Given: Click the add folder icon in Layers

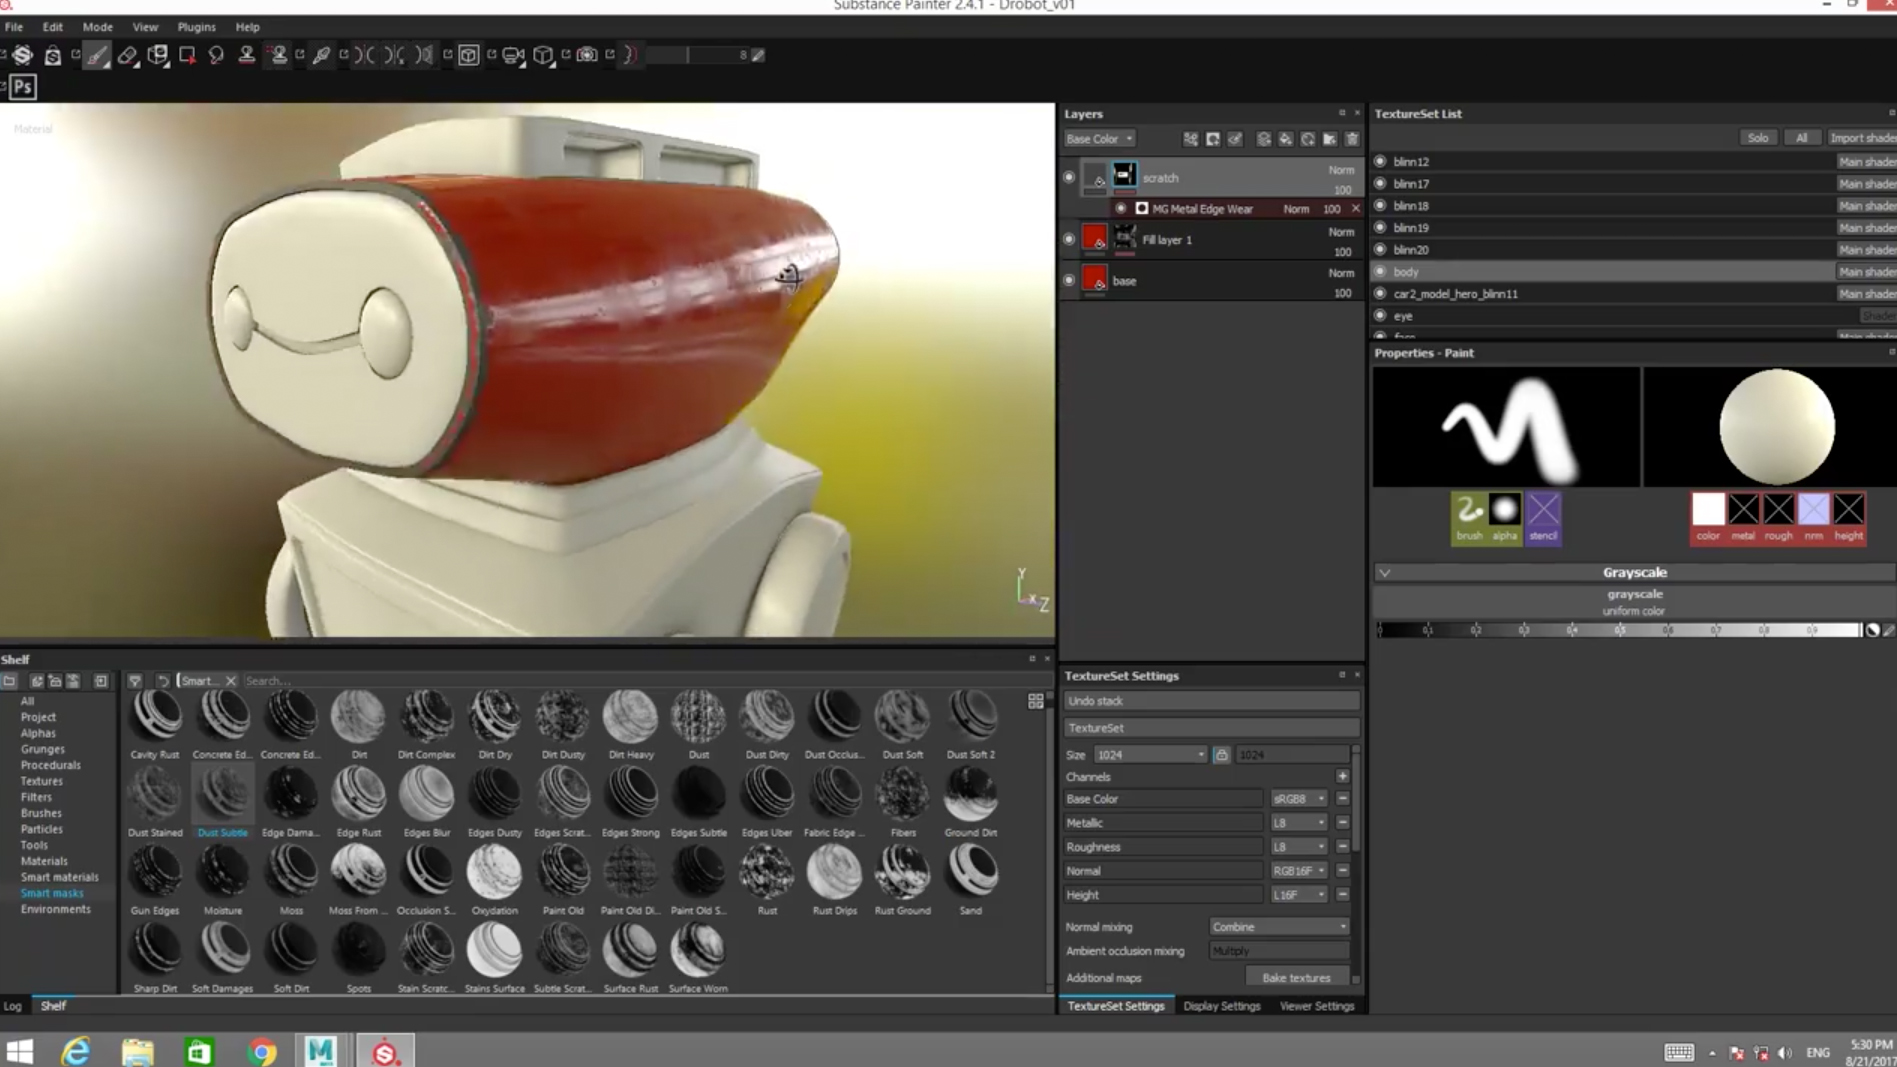Looking at the screenshot, I should pos(1330,139).
